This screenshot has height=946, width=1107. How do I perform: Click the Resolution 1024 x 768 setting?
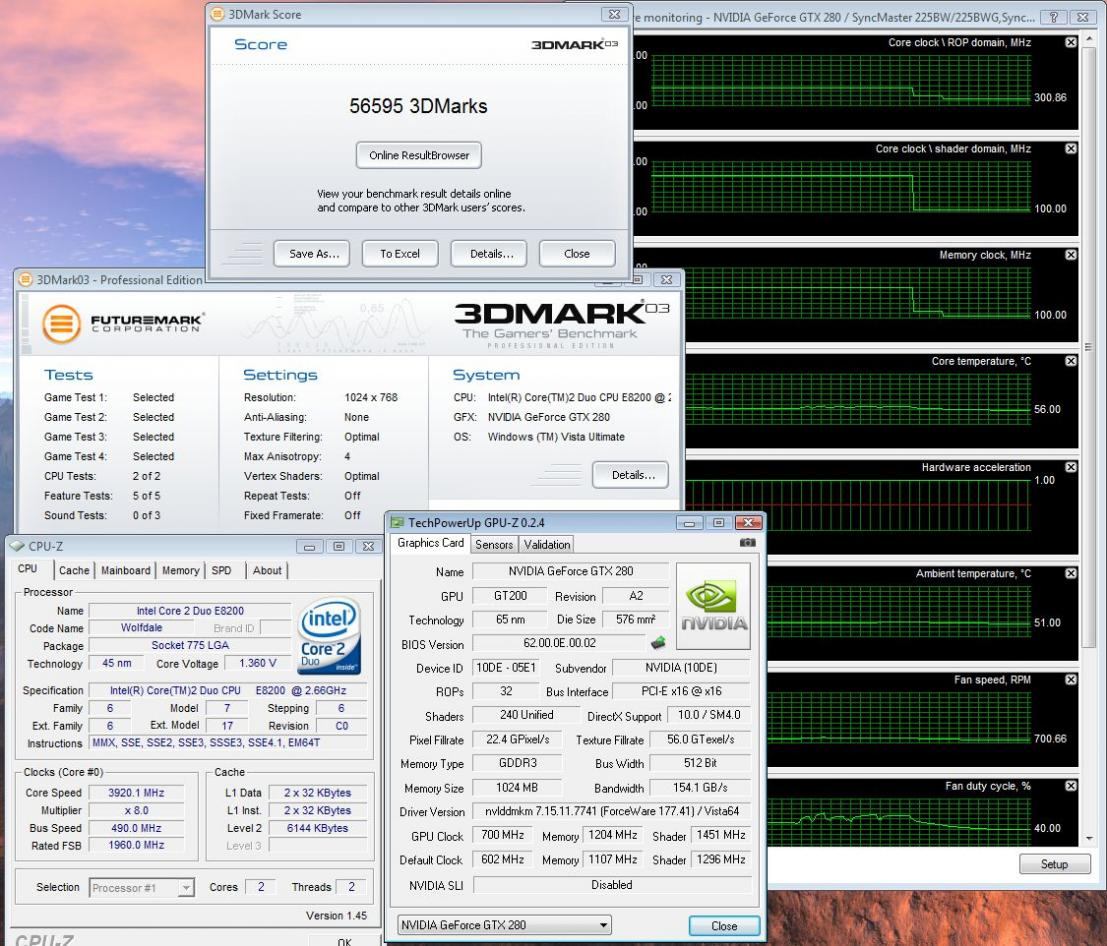371,397
